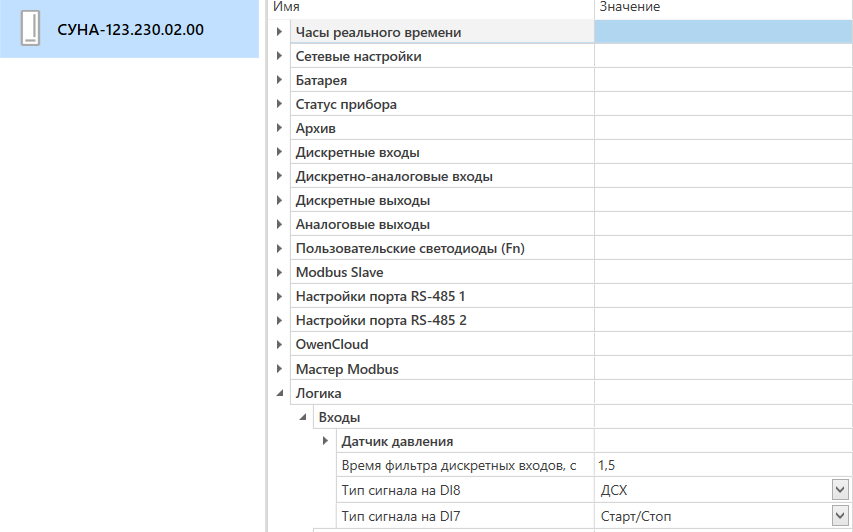This screenshot has height=532, width=853.
Task: Select Тип сигнала на DI8 label
Action: [401, 490]
